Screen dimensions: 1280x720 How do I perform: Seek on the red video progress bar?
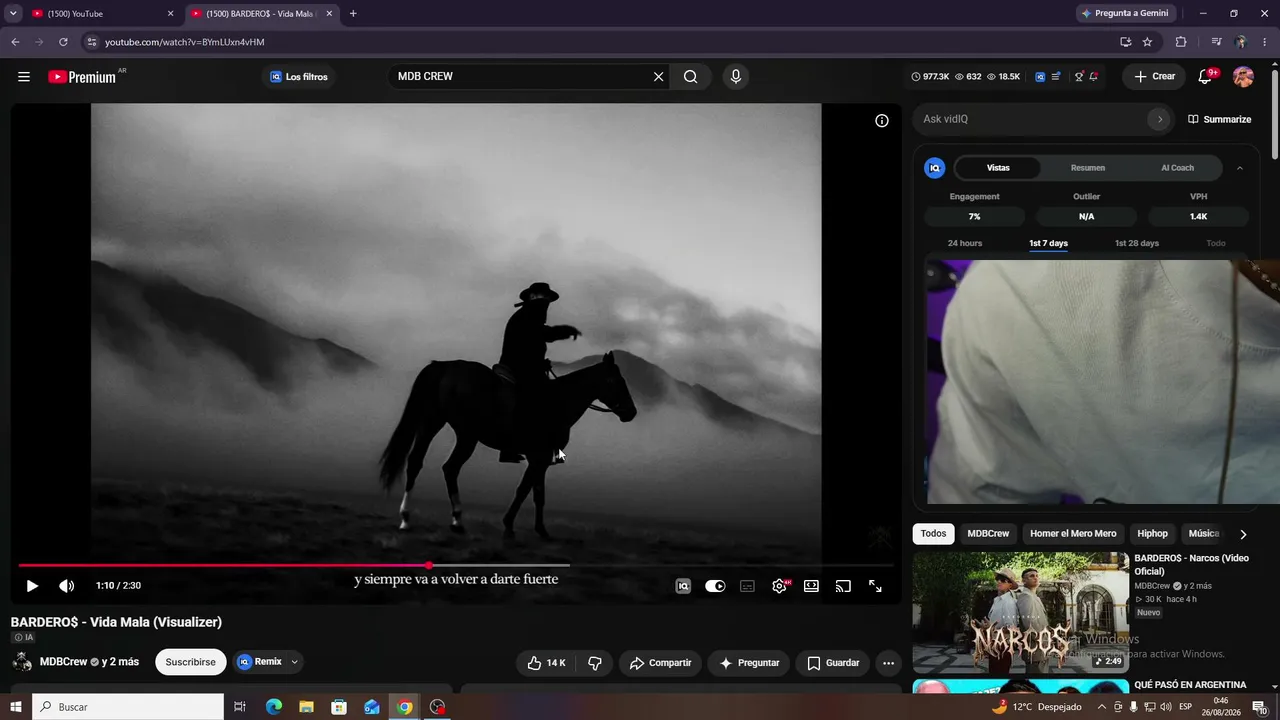coord(456,566)
